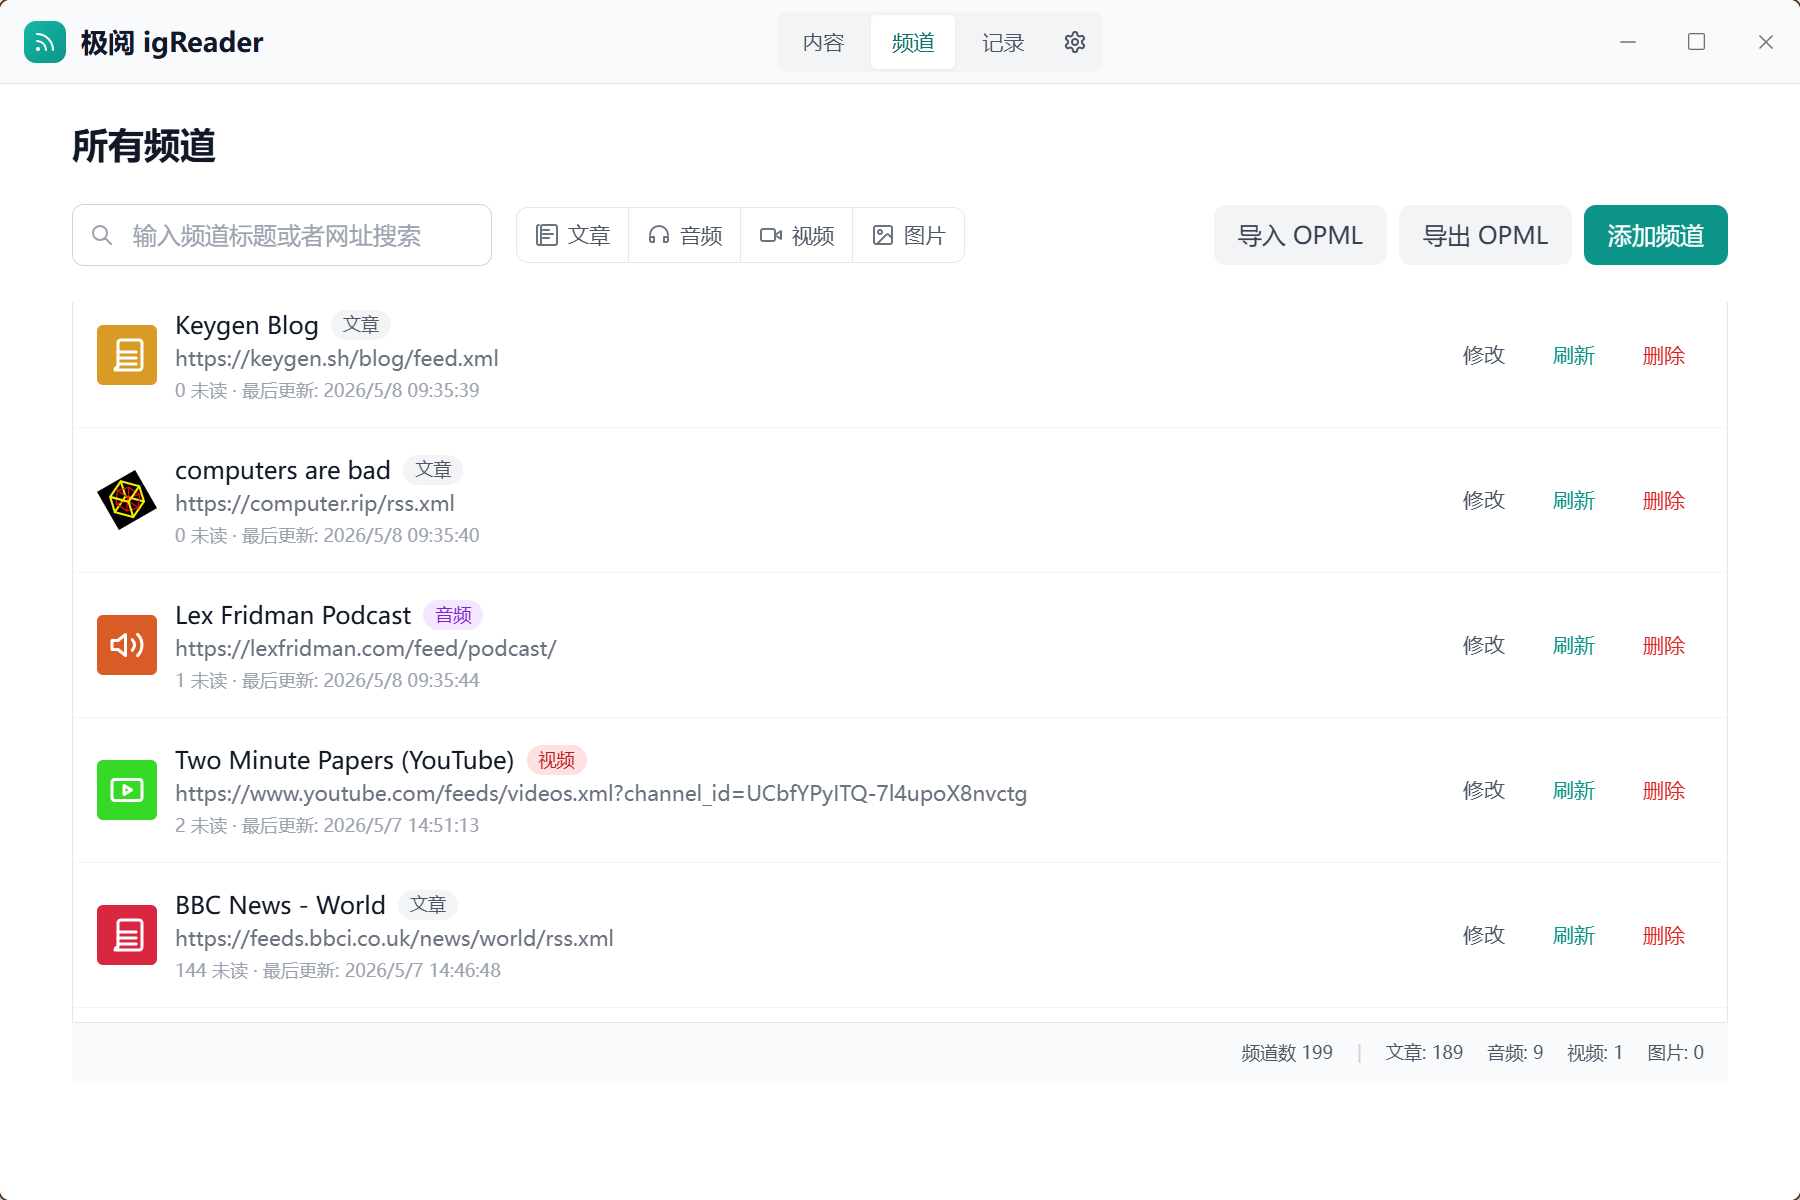The height and width of the screenshot is (1200, 1800).
Task: Minimize the igReader window
Action: (1628, 42)
